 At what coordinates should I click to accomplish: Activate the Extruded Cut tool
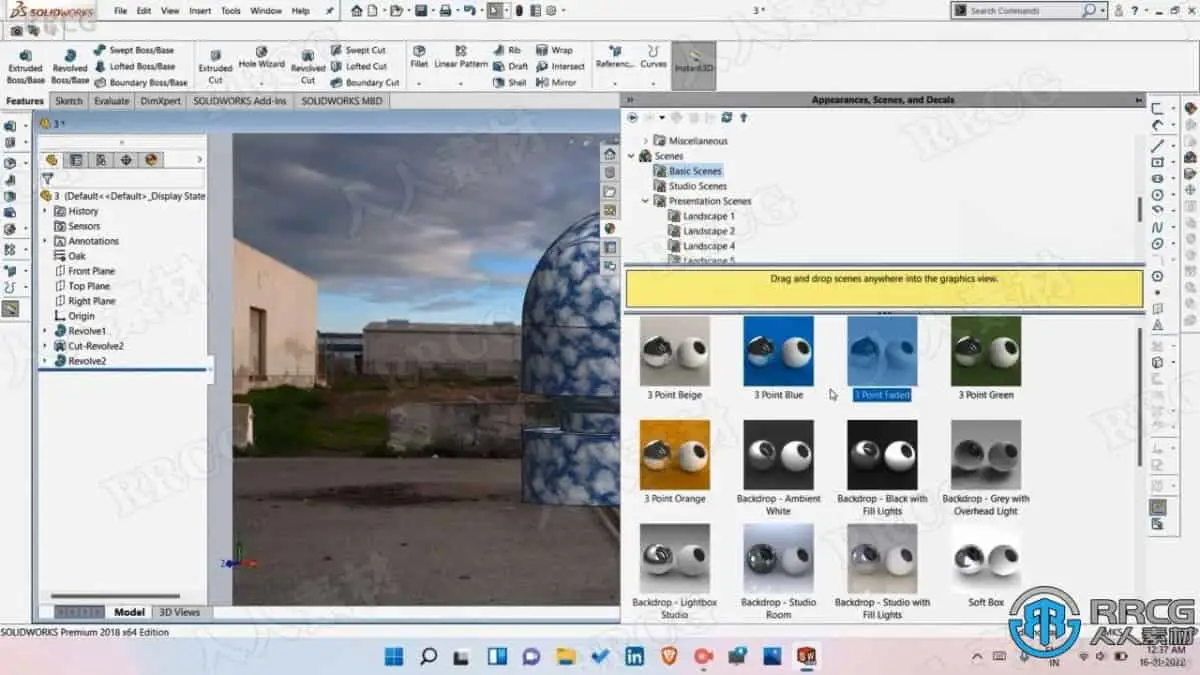(216, 67)
